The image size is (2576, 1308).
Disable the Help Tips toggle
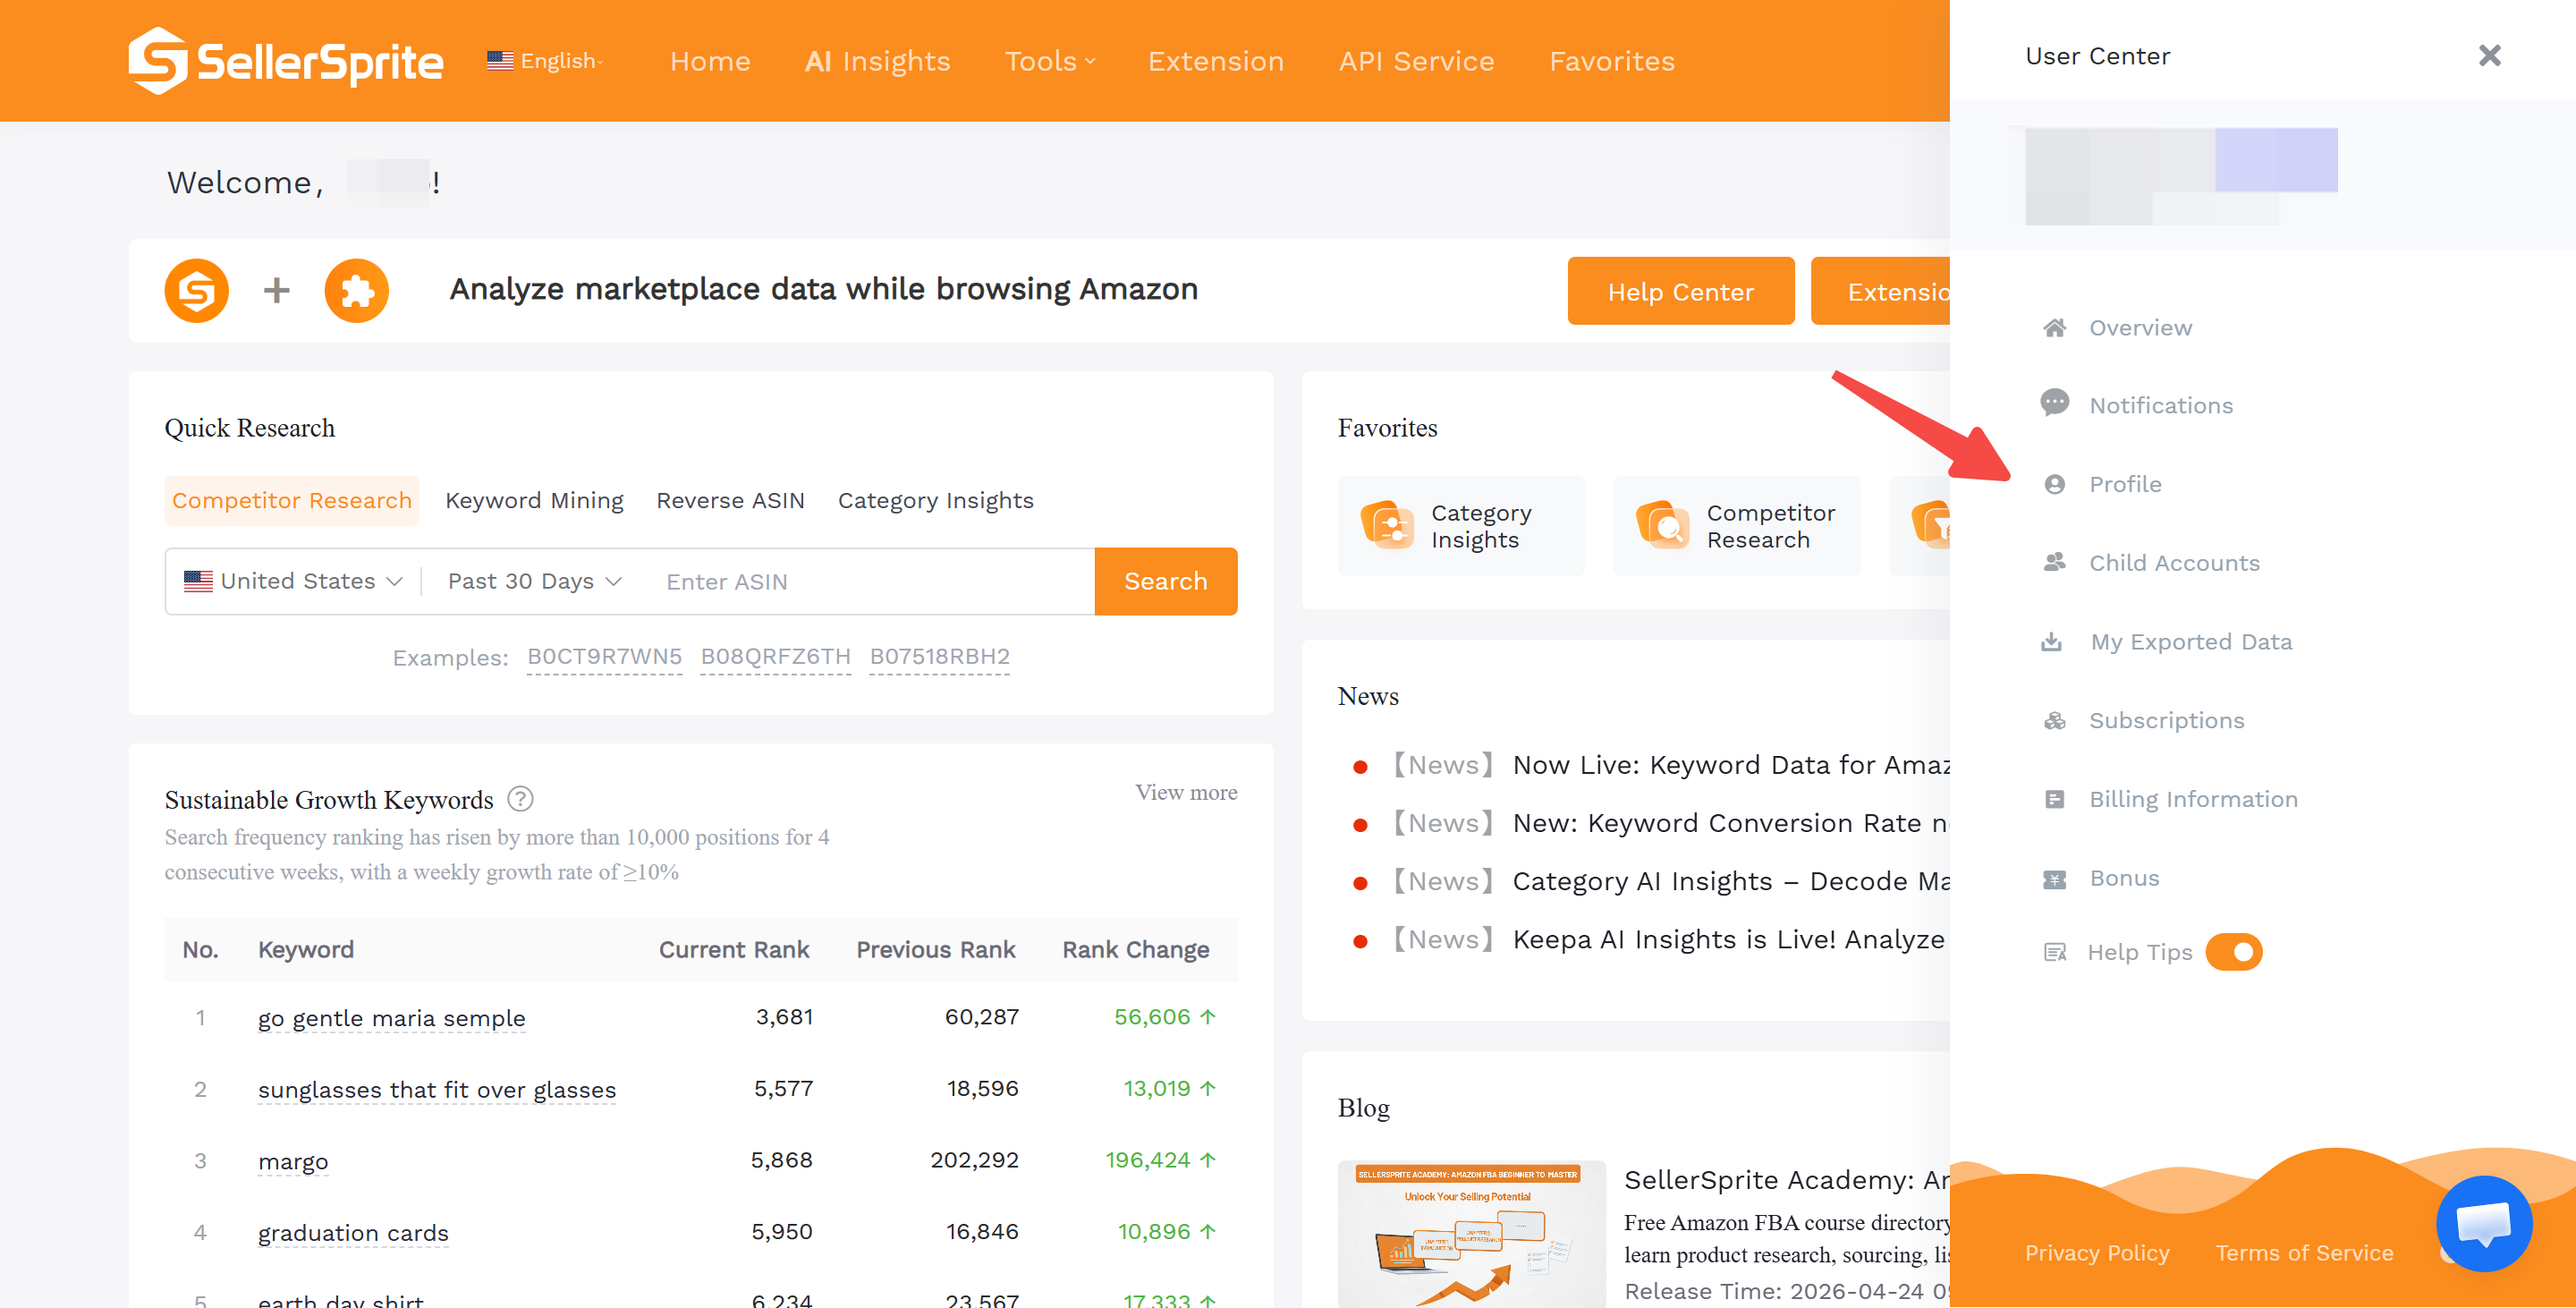2235,952
